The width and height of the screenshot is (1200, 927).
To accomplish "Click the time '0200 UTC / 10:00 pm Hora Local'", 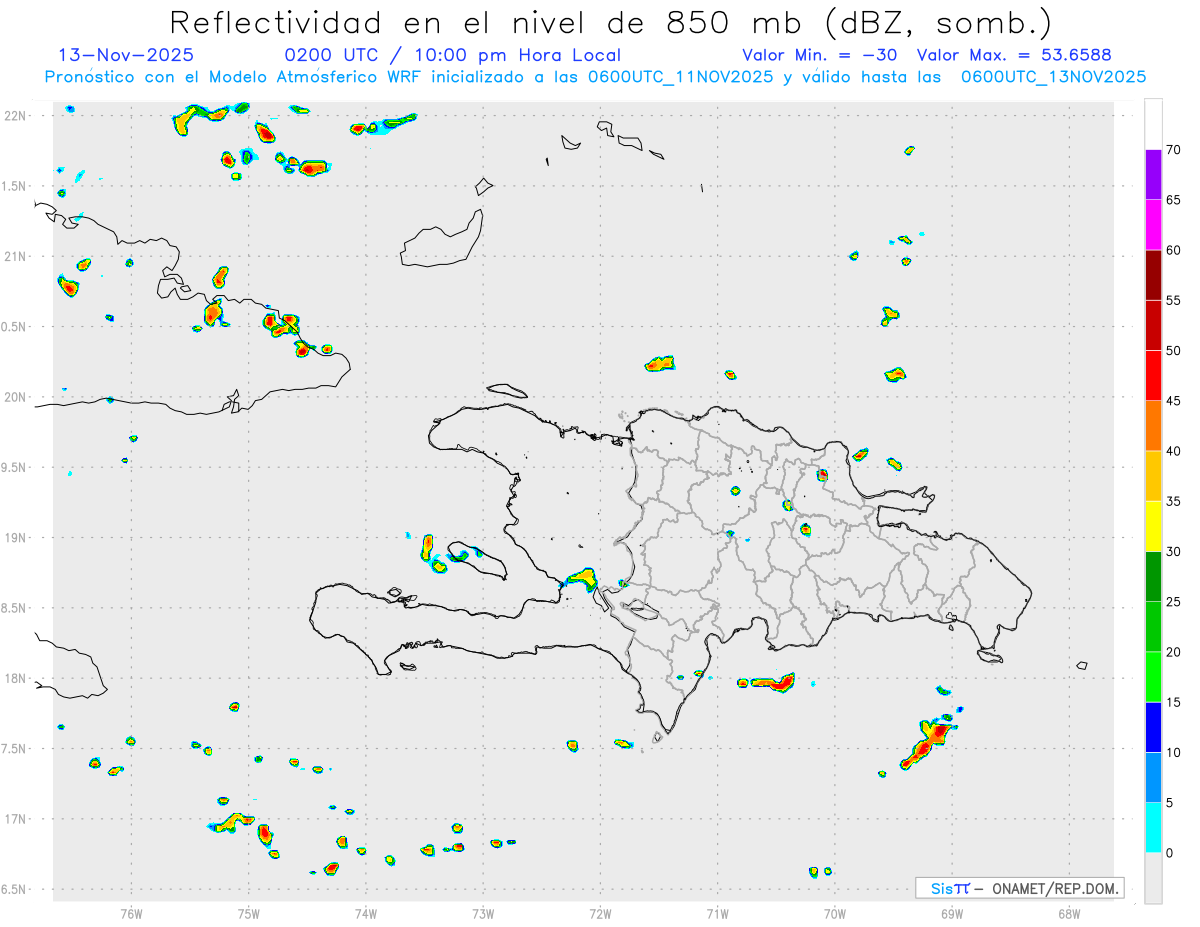I will [x=453, y=56].
